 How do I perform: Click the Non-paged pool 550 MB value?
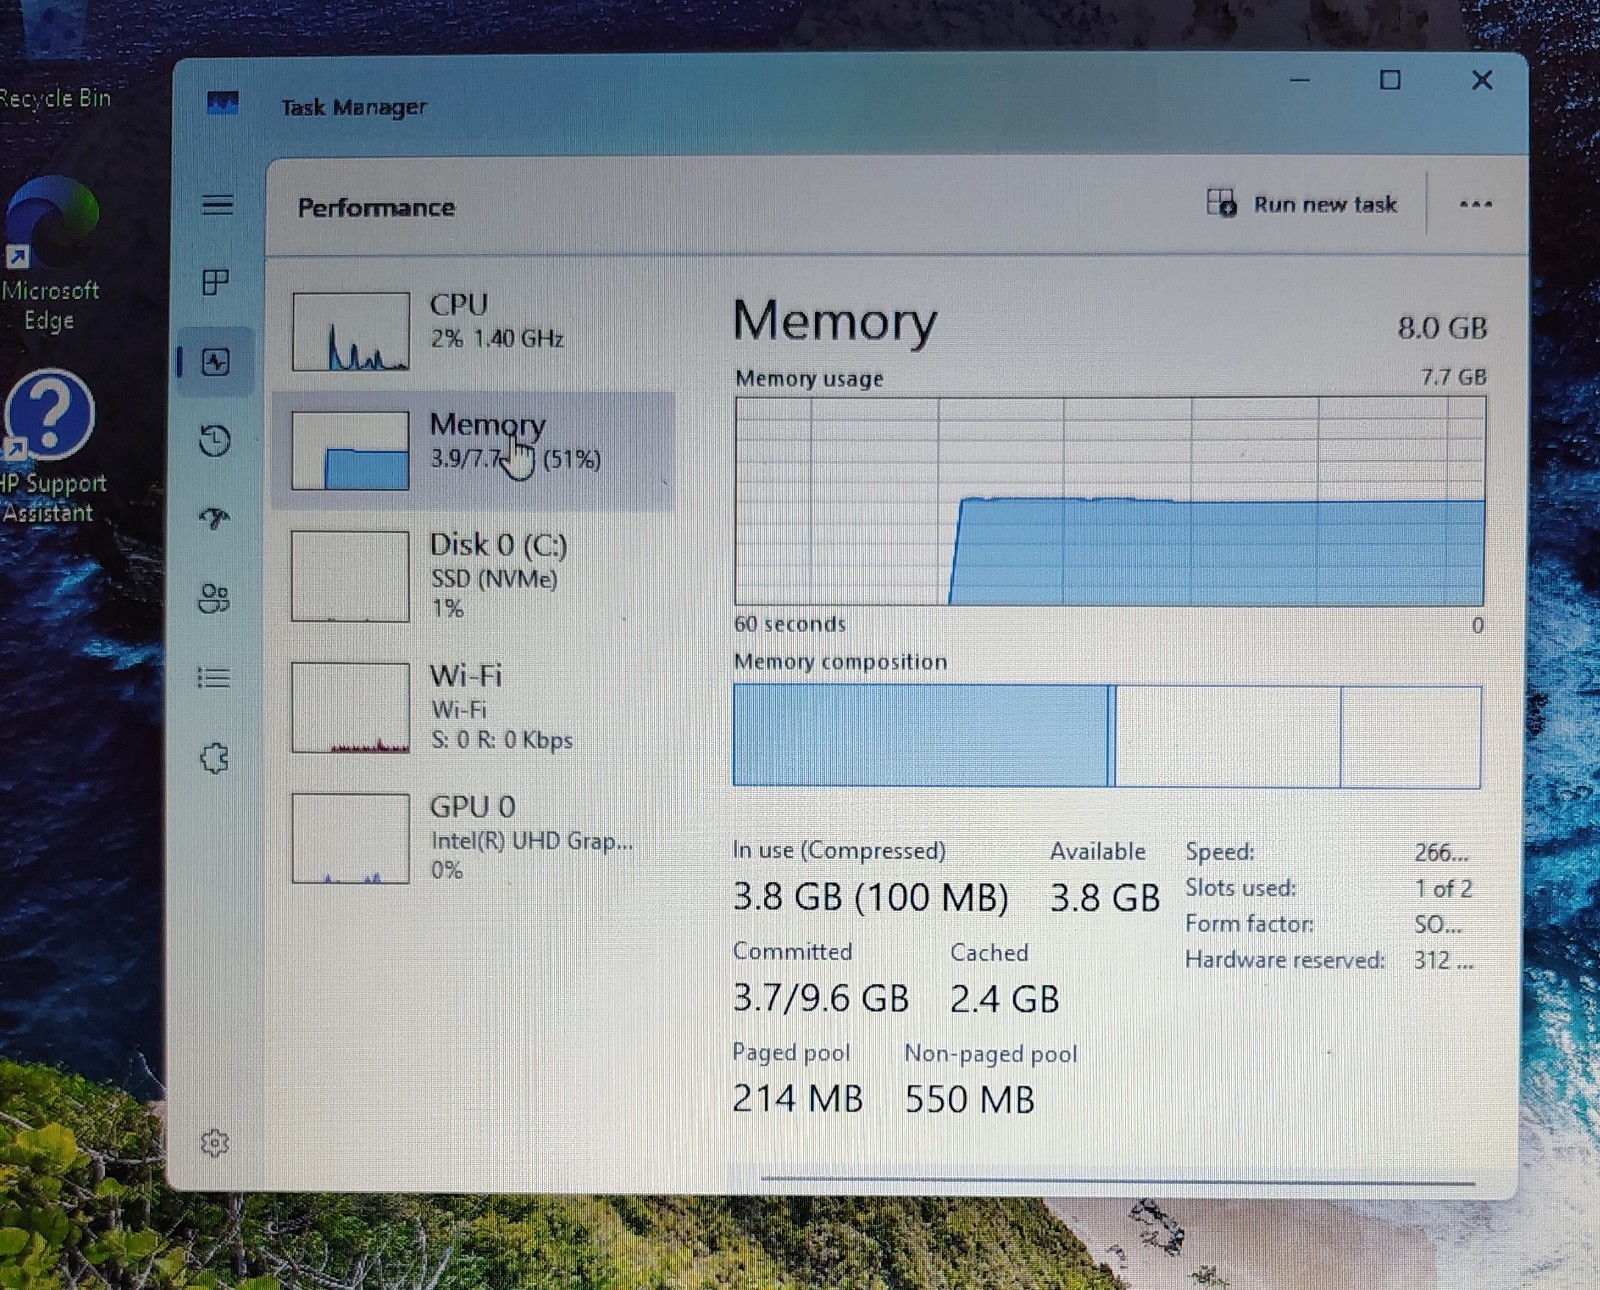coord(969,1099)
